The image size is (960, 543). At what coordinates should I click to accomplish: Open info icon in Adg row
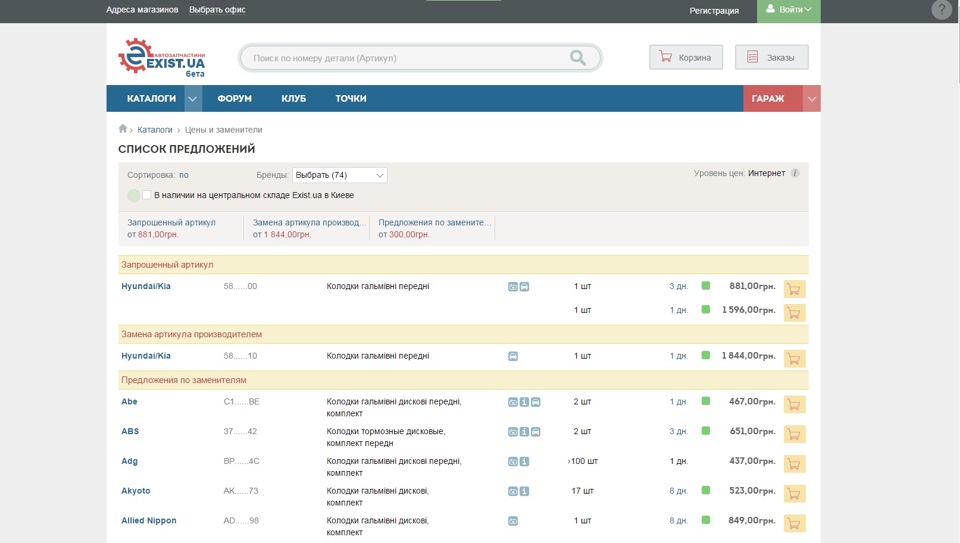coord(524,462)
